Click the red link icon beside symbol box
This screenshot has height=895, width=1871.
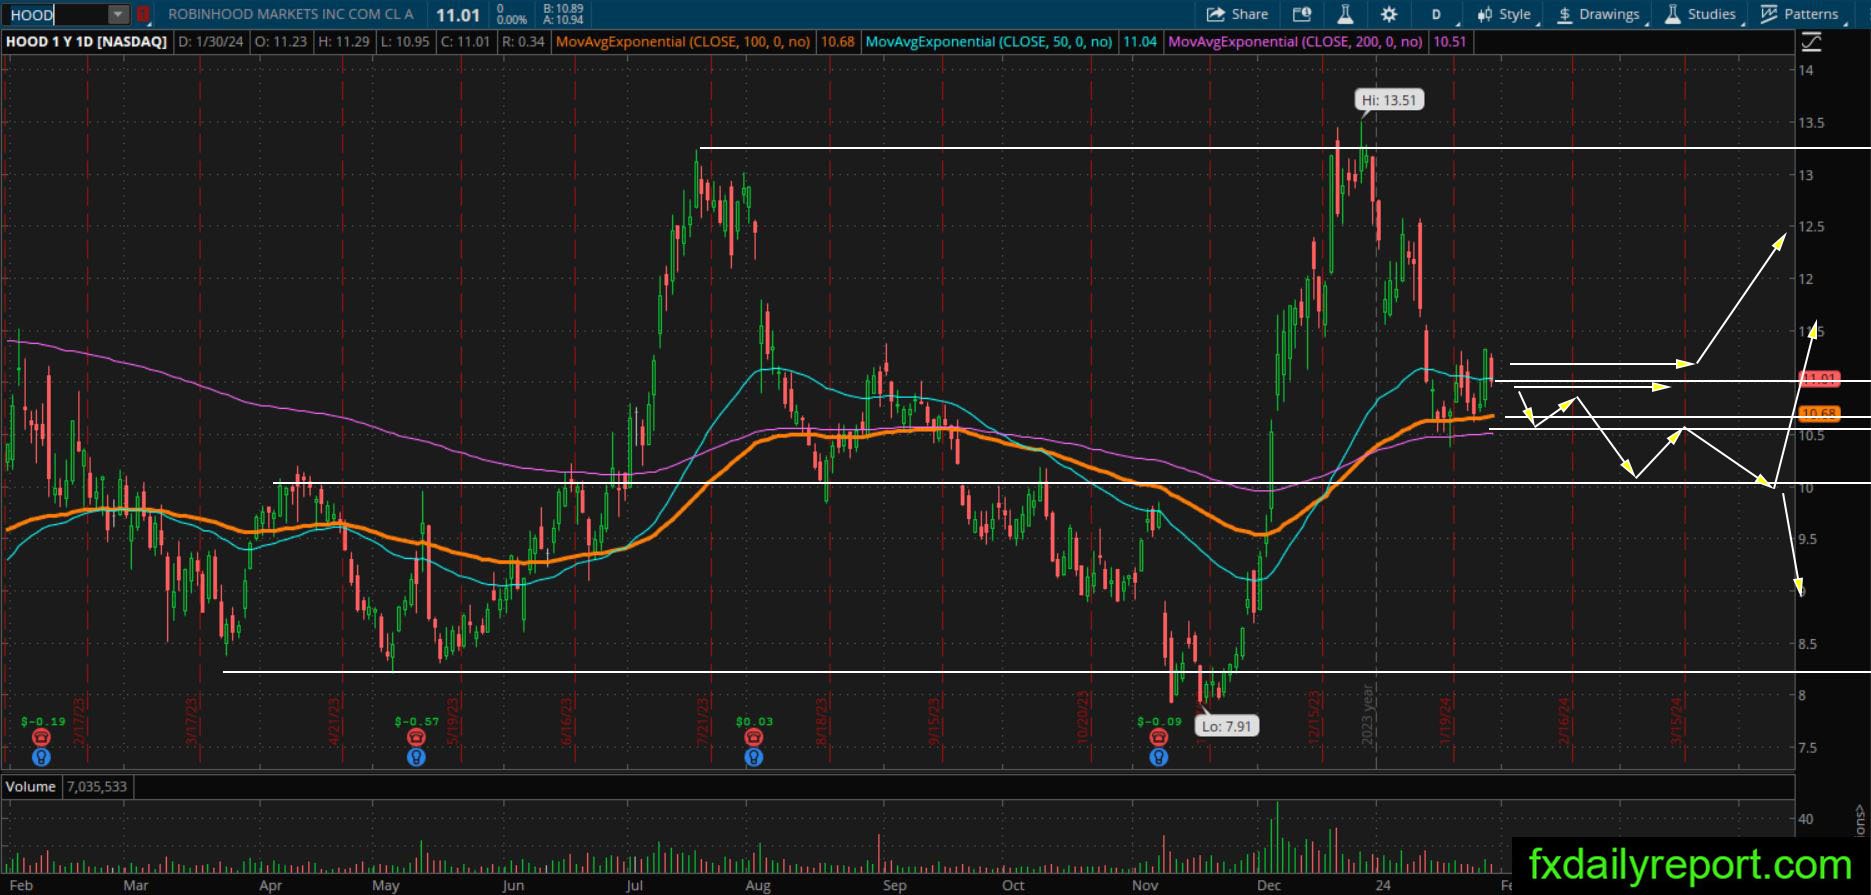pyautogui.click(x=143, y=15)
